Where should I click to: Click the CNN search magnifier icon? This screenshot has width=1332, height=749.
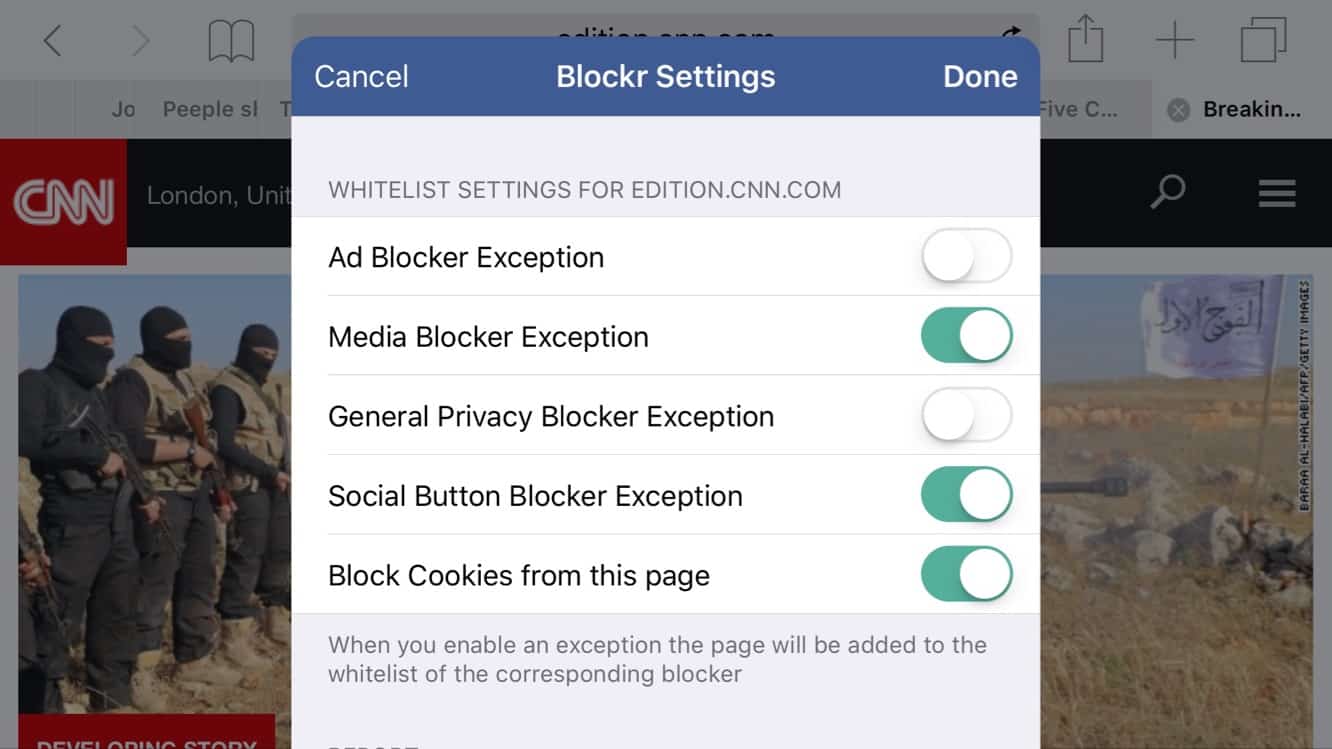coord(1167,192)
